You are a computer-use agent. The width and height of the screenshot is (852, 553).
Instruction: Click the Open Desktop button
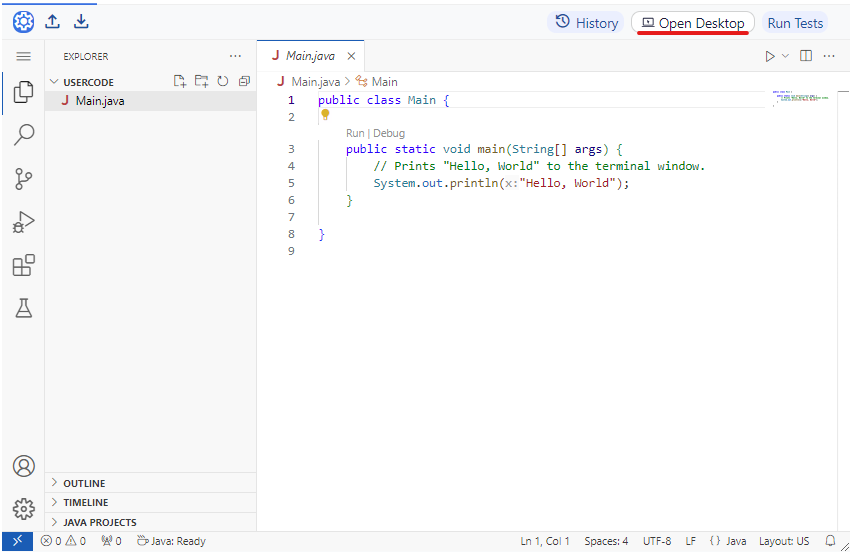(x=692, y=23)
